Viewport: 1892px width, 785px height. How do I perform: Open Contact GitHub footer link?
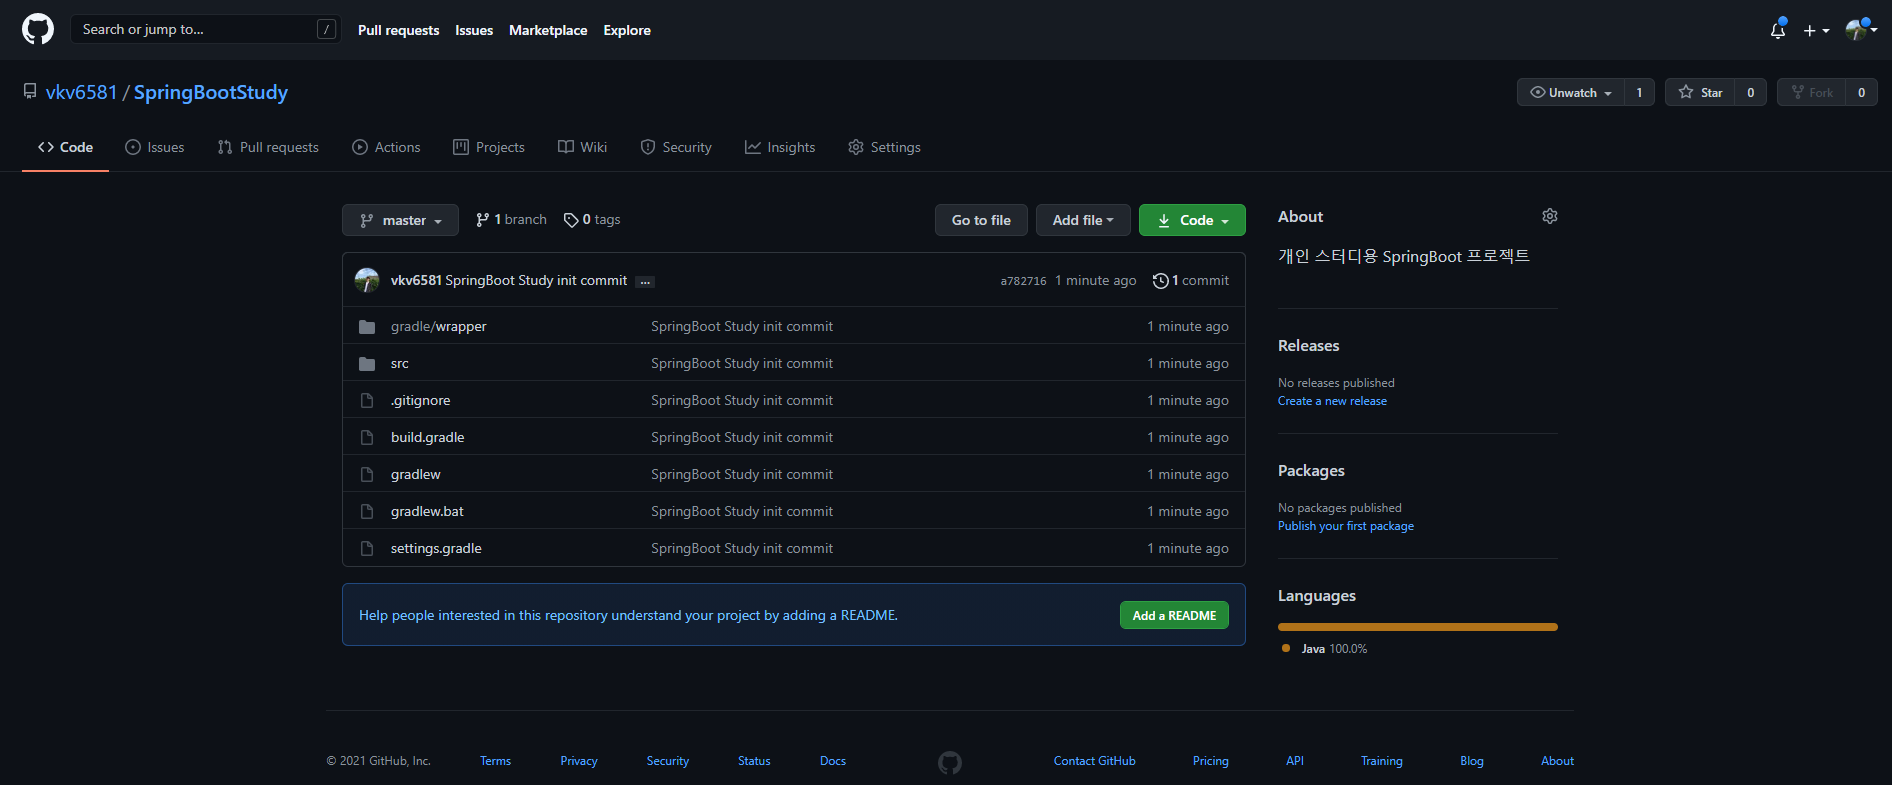pos(1095,761)
